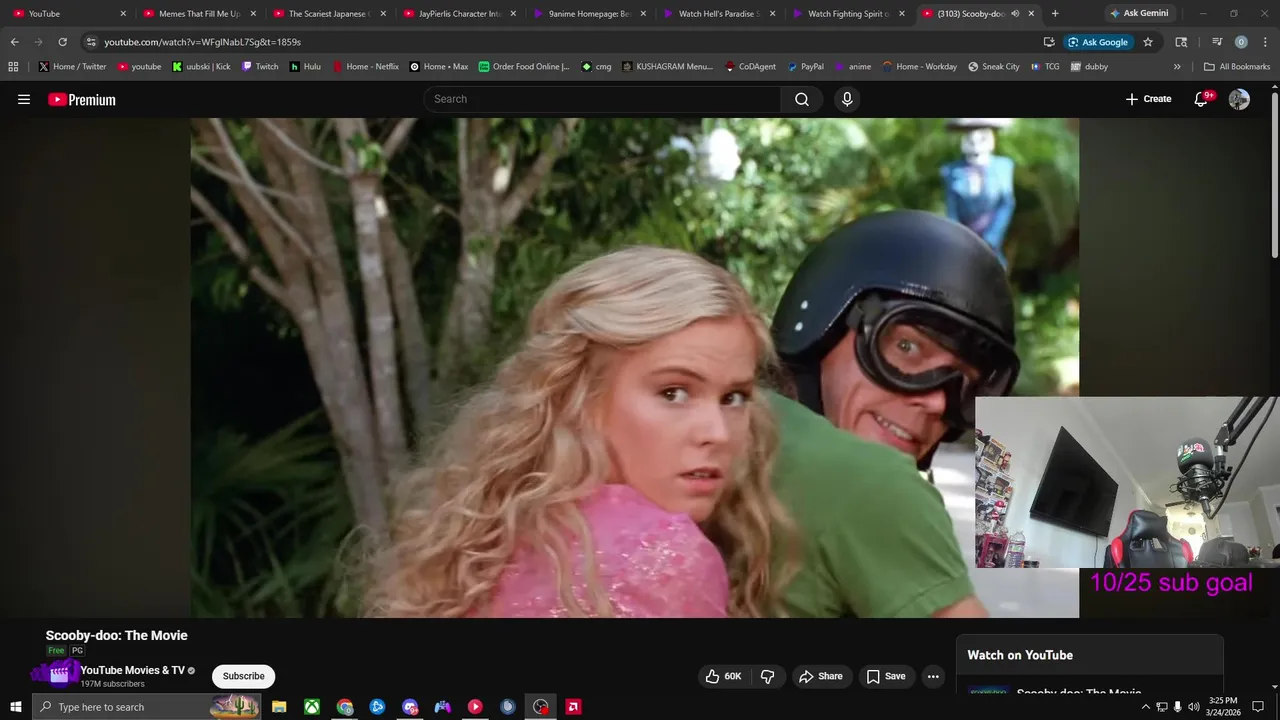Open Sneak City bookmark

click(x=994, y=67)
